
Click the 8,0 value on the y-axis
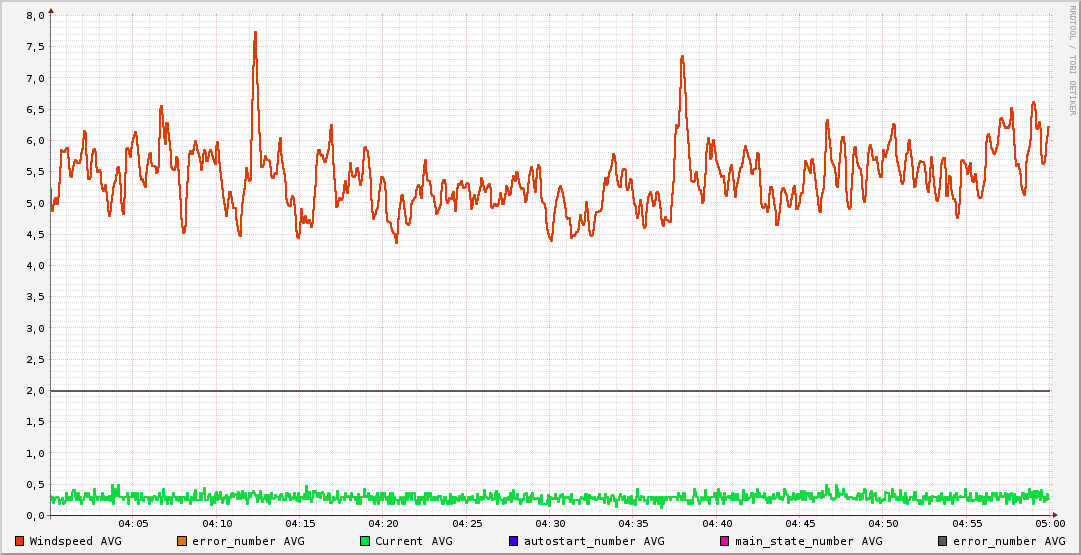34,16
